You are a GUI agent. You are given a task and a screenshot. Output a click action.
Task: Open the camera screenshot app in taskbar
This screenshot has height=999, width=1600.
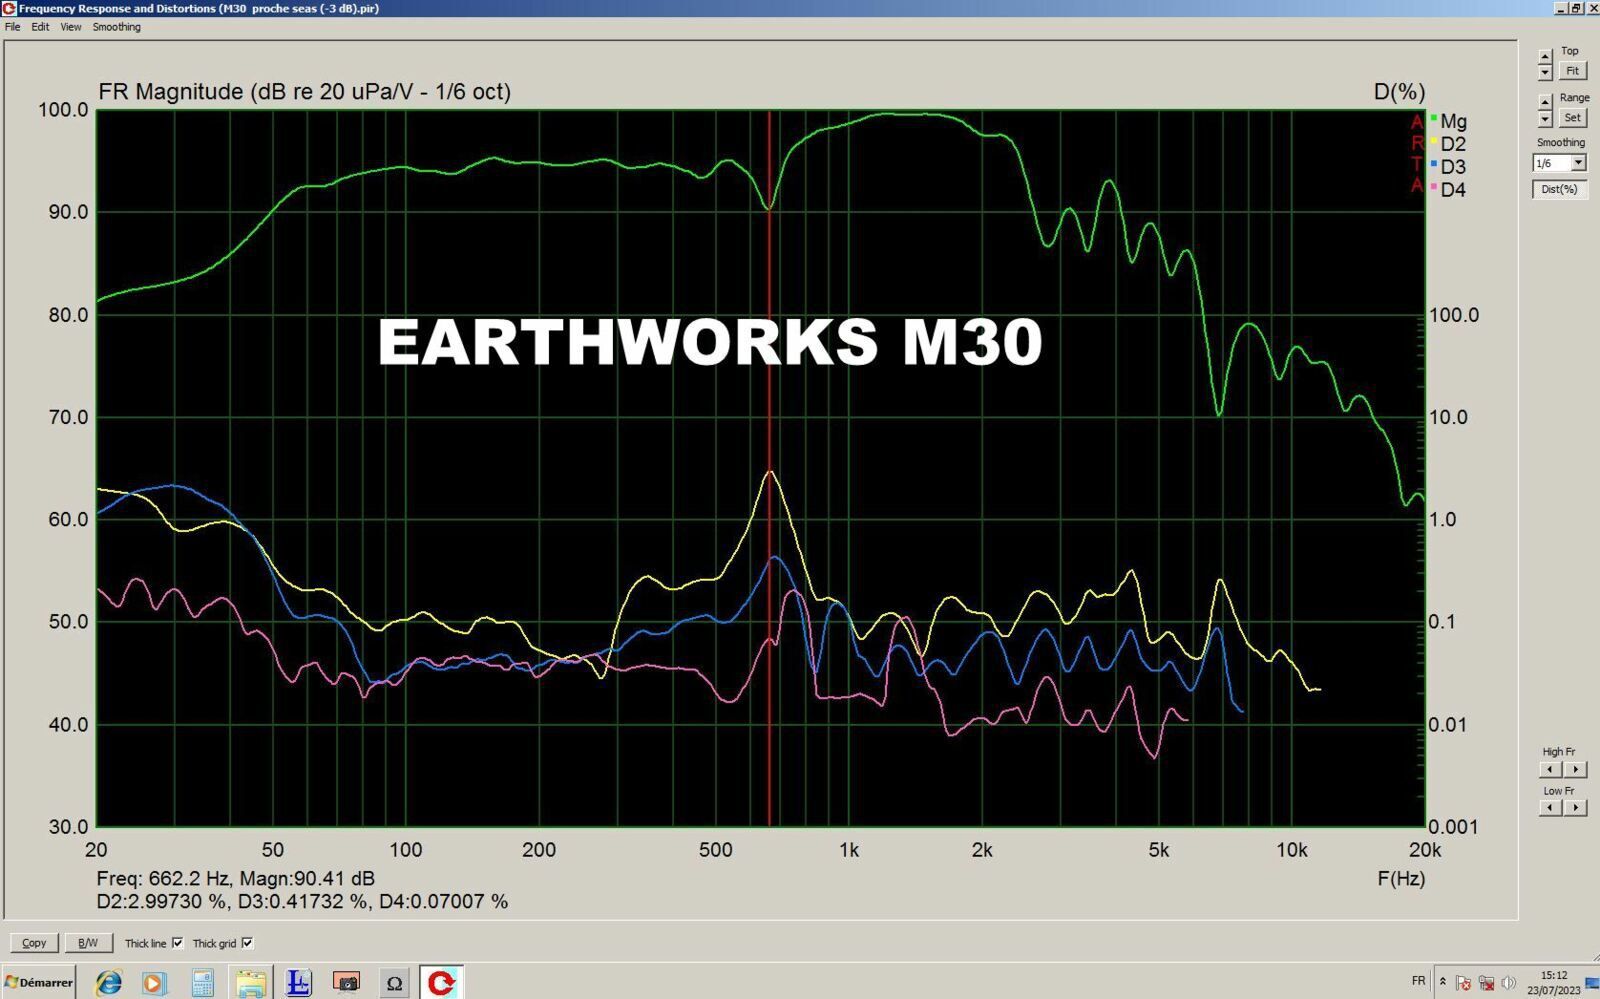tap(346, 983)
